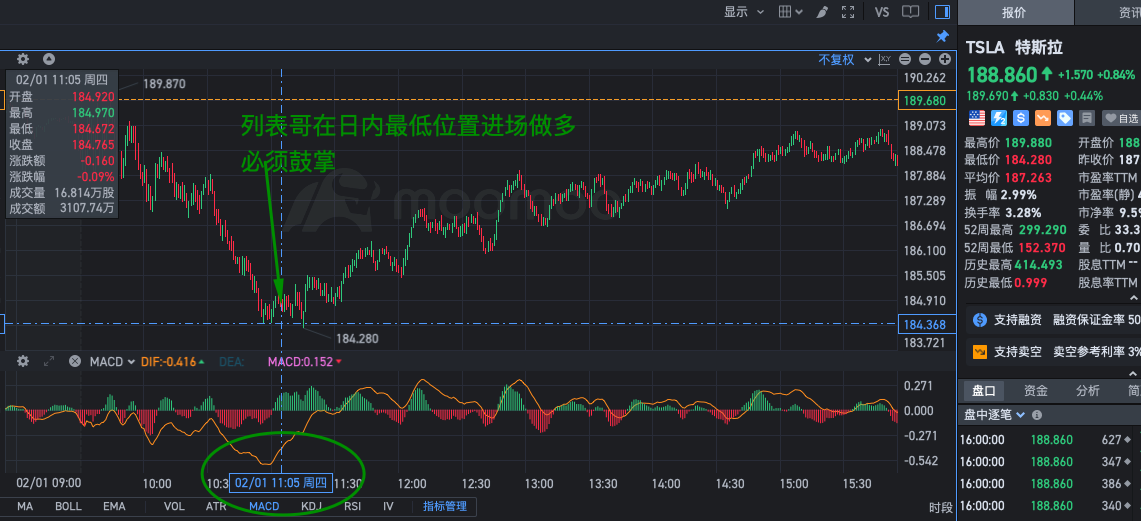Click the lightning level-2 quote icon
The height and width of the screenshot is (521, 1141).
tap(998, 118)
